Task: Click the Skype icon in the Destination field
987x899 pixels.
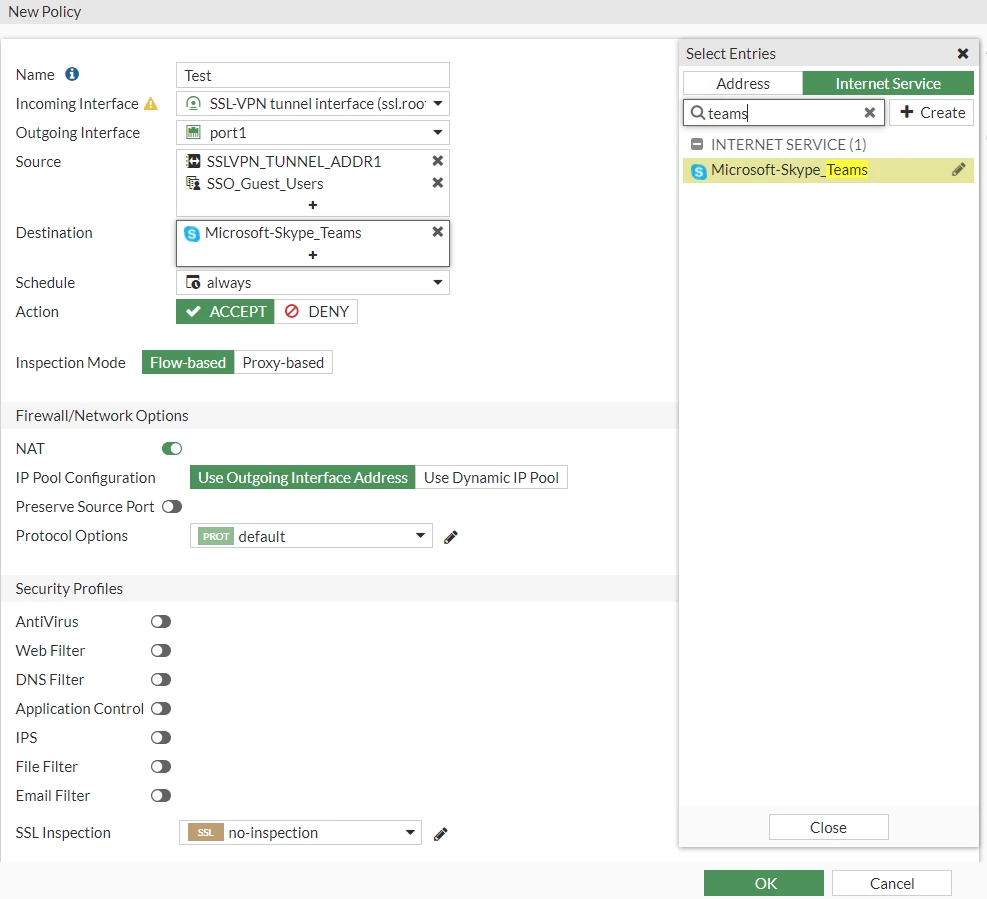Action: pyautogui.click(x=192, y=234)
